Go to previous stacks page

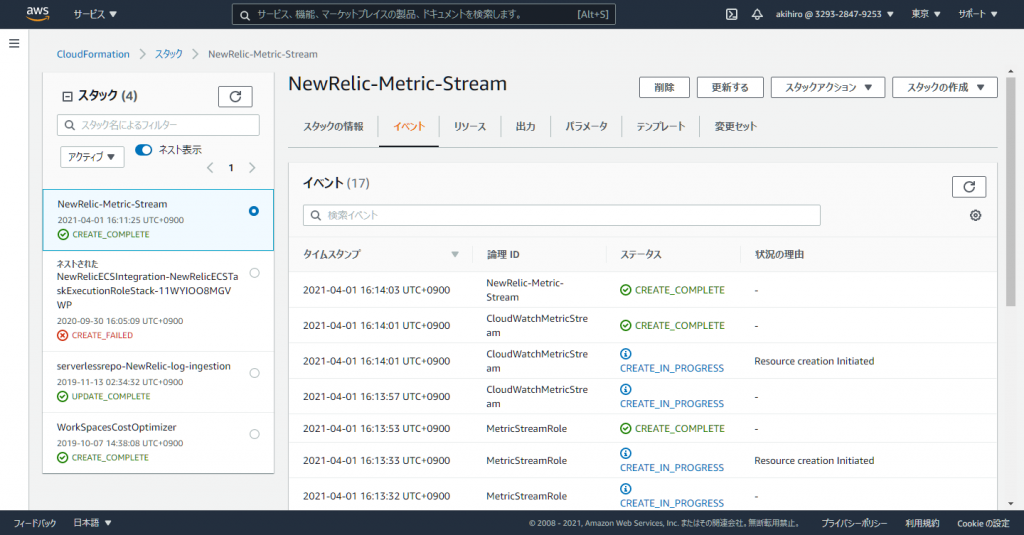tap(210, 168)
